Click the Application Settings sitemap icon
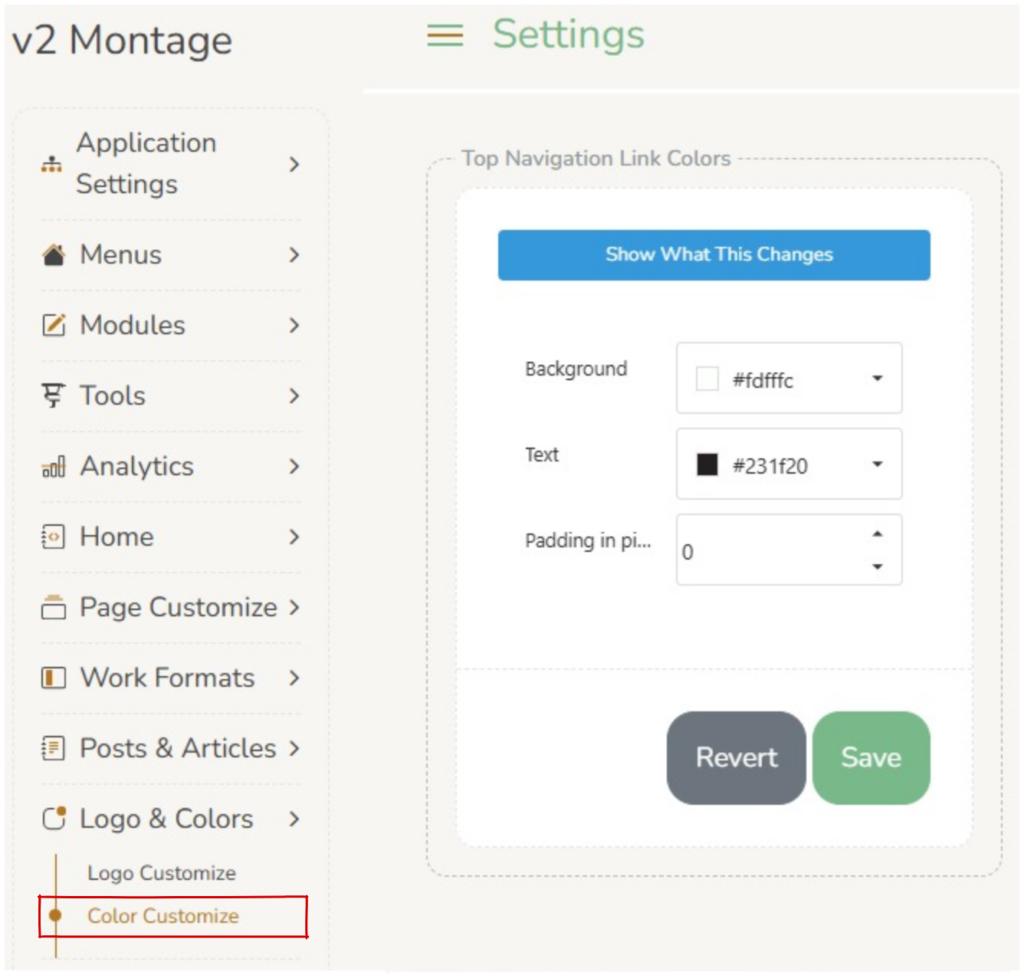Viewport: 1024px width, 975px height. (51, 164)
